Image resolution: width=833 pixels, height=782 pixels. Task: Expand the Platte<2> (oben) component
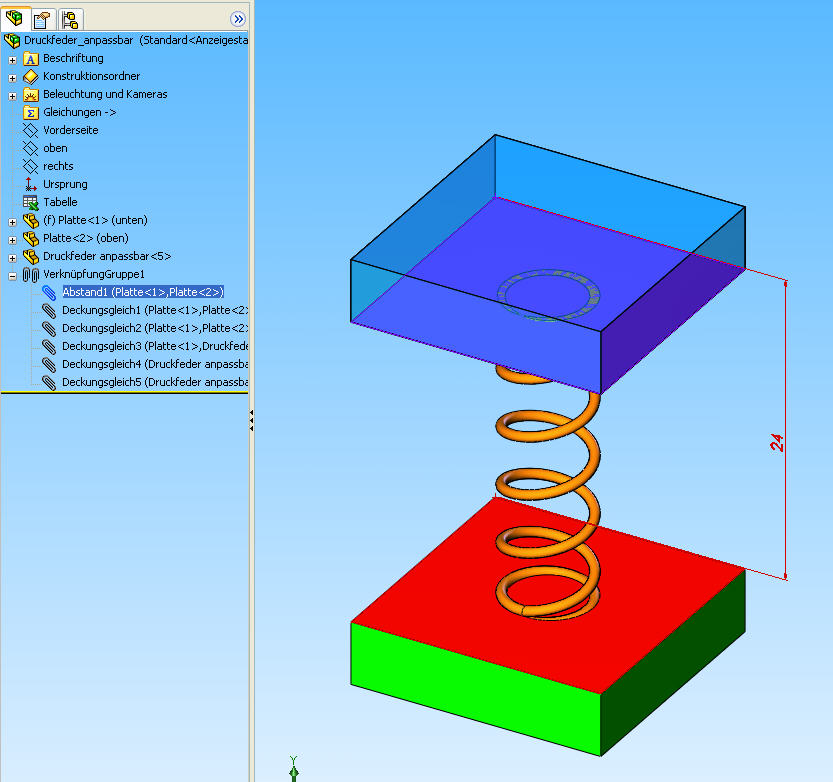12,240
